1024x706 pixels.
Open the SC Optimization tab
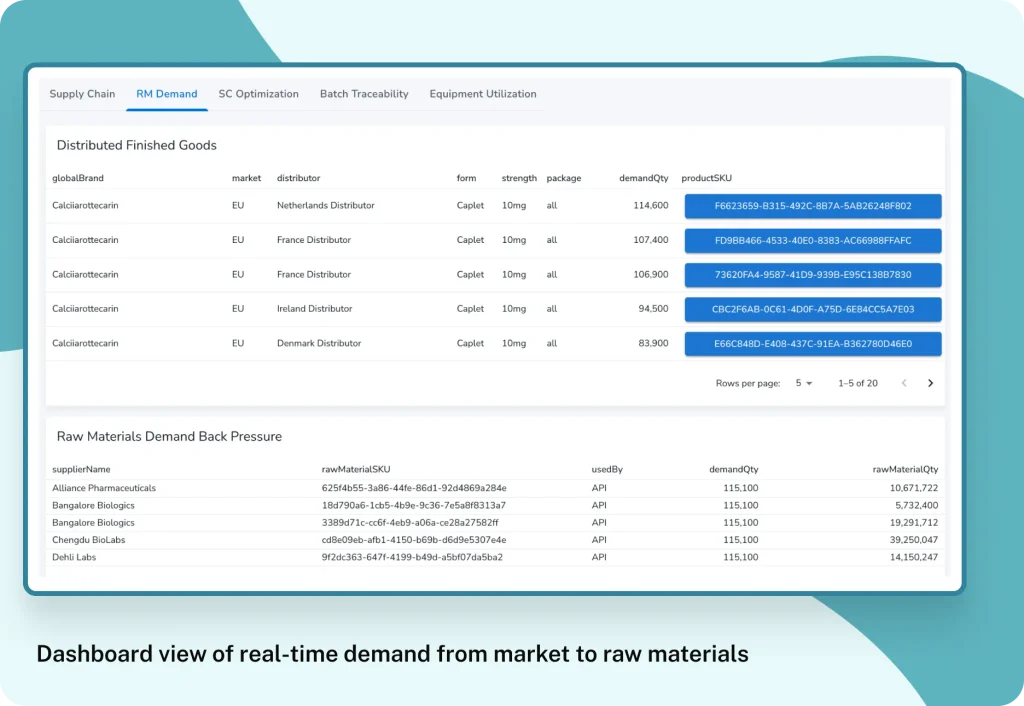click(258, 94)
